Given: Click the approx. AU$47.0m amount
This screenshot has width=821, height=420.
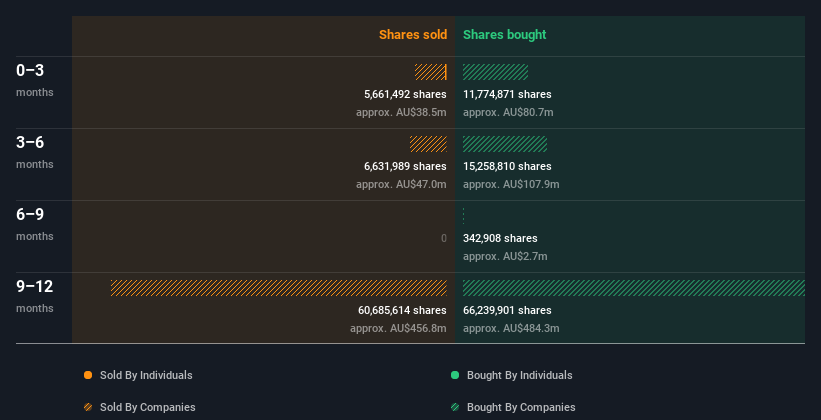Looking at the screenshot, I should (401, 184).
